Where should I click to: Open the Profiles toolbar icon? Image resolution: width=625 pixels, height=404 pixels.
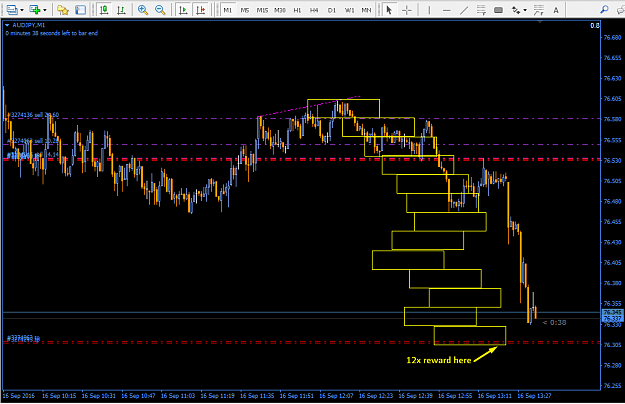[x=12, y=10]
